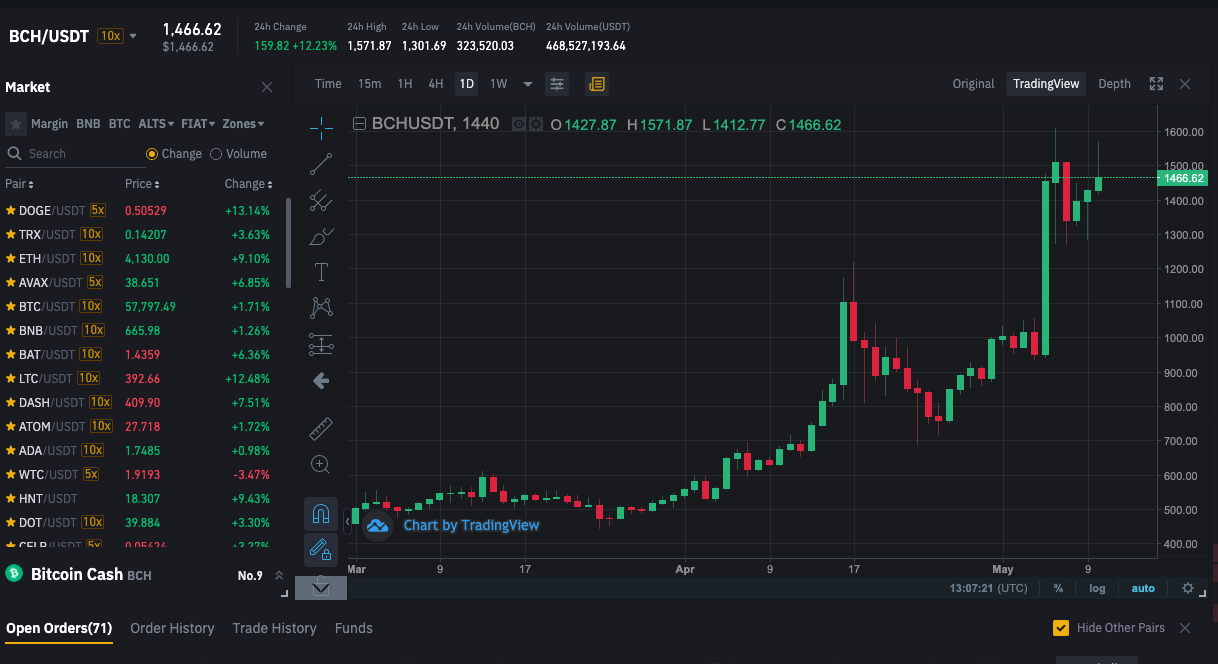Set chart interval to 15m
The image size is (1218, 664).
click(x=370, y=84)
